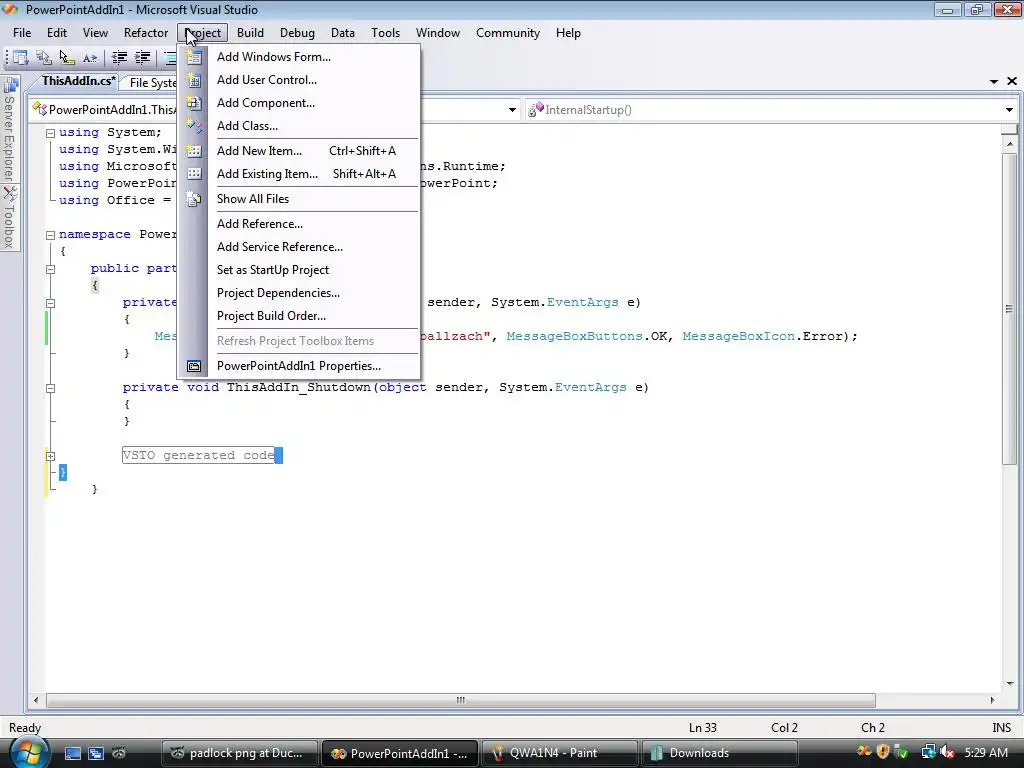Click the Display Word Completion toolbar icon
1024x768 pixels.
point(90,57)
